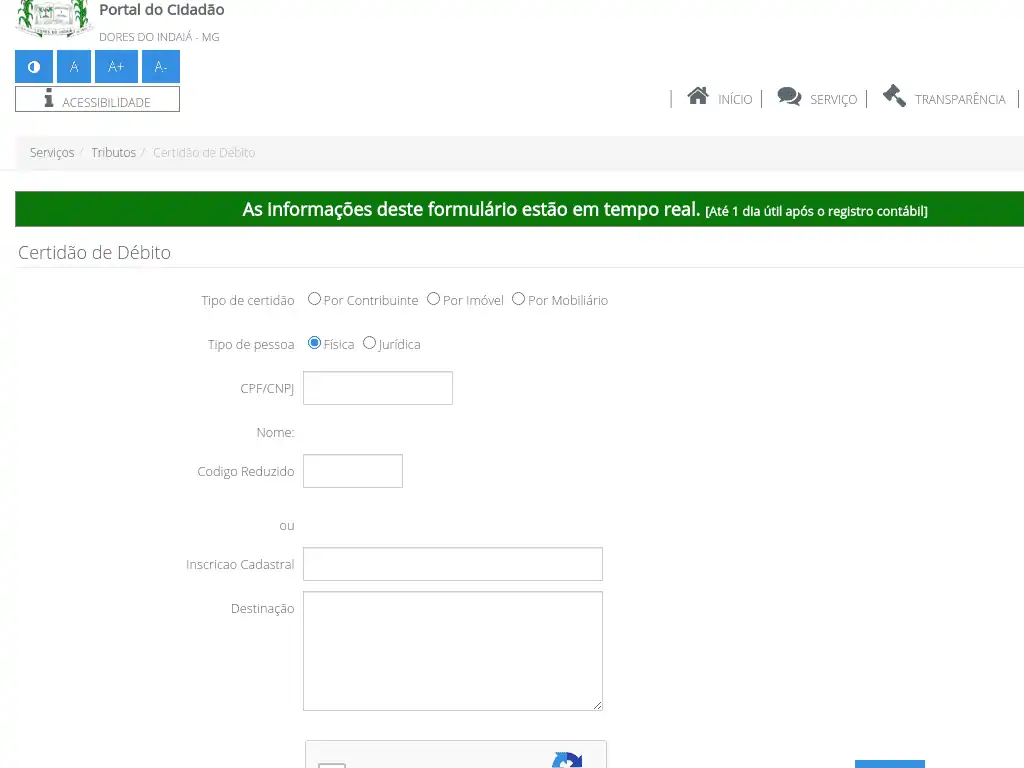Click the Inscricao Cadastral text field
Viewport: 1024px width, 768px height.
[452, 564]
